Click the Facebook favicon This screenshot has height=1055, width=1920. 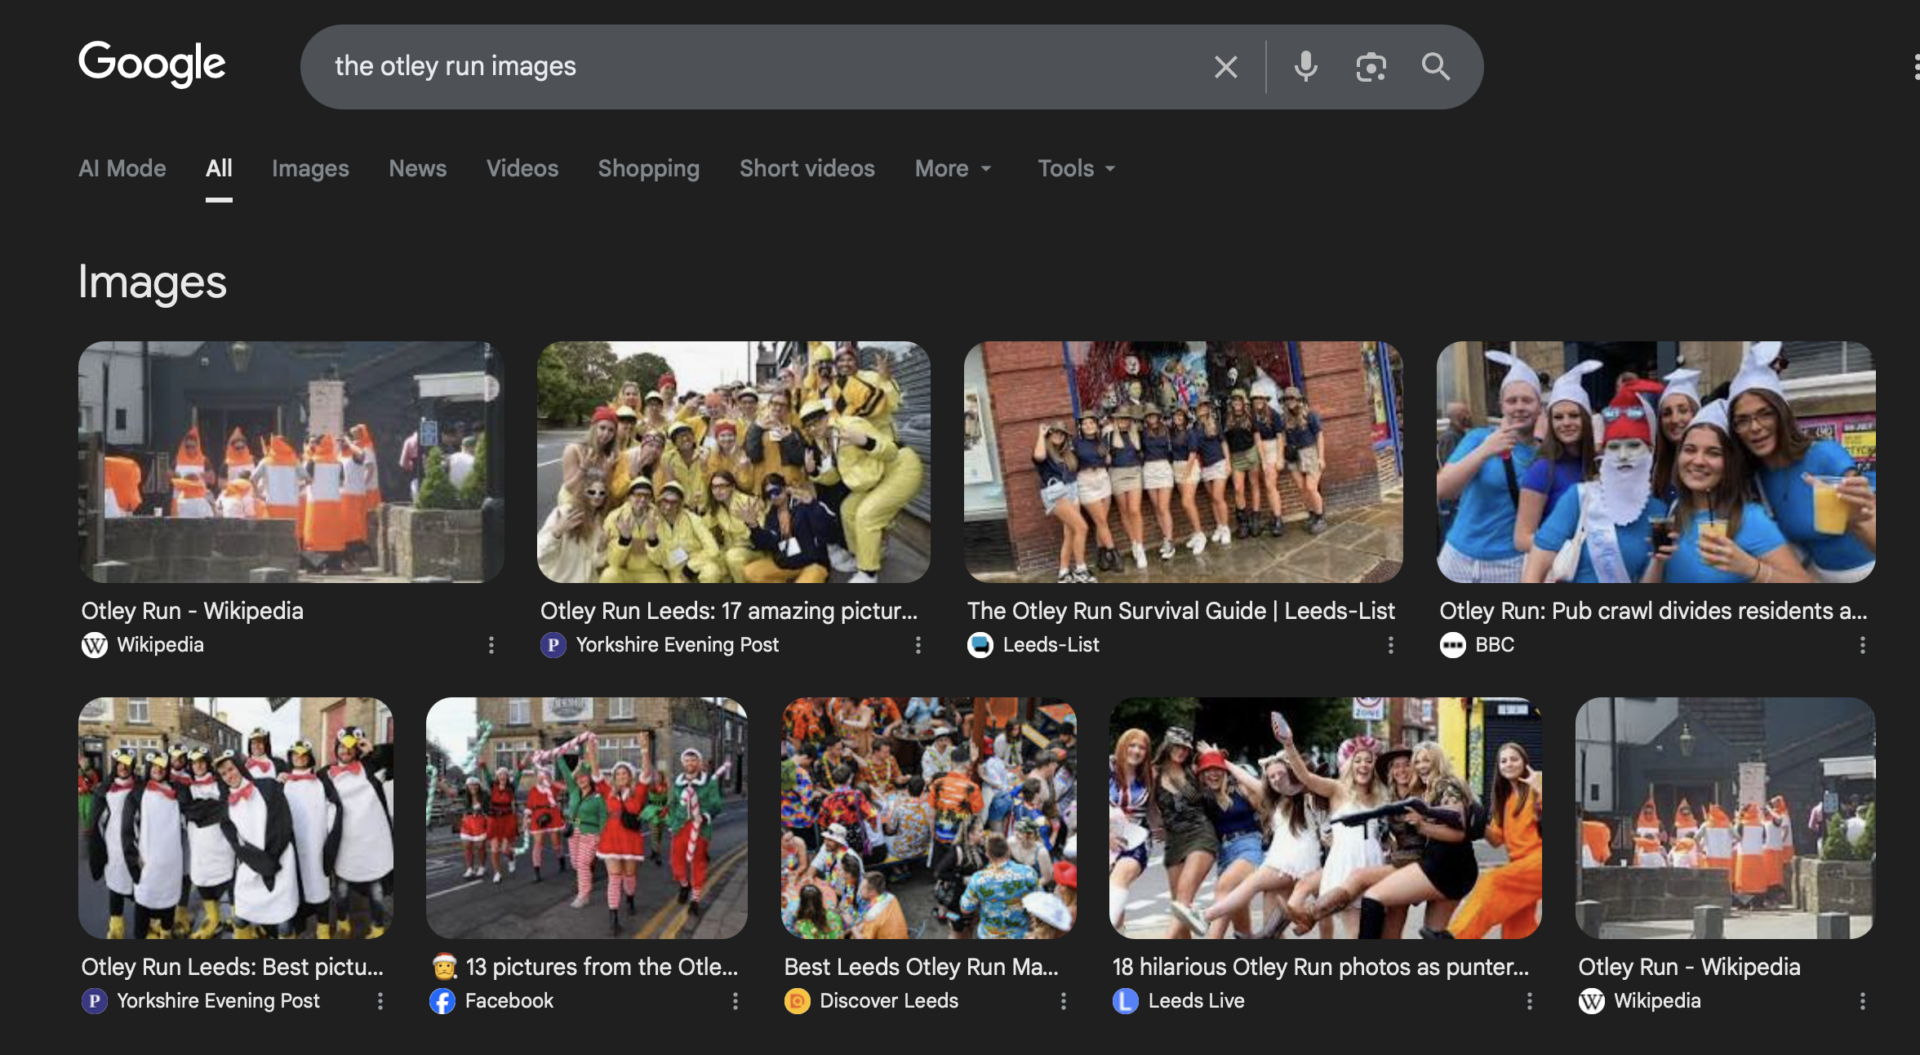tap(442, 1001)
